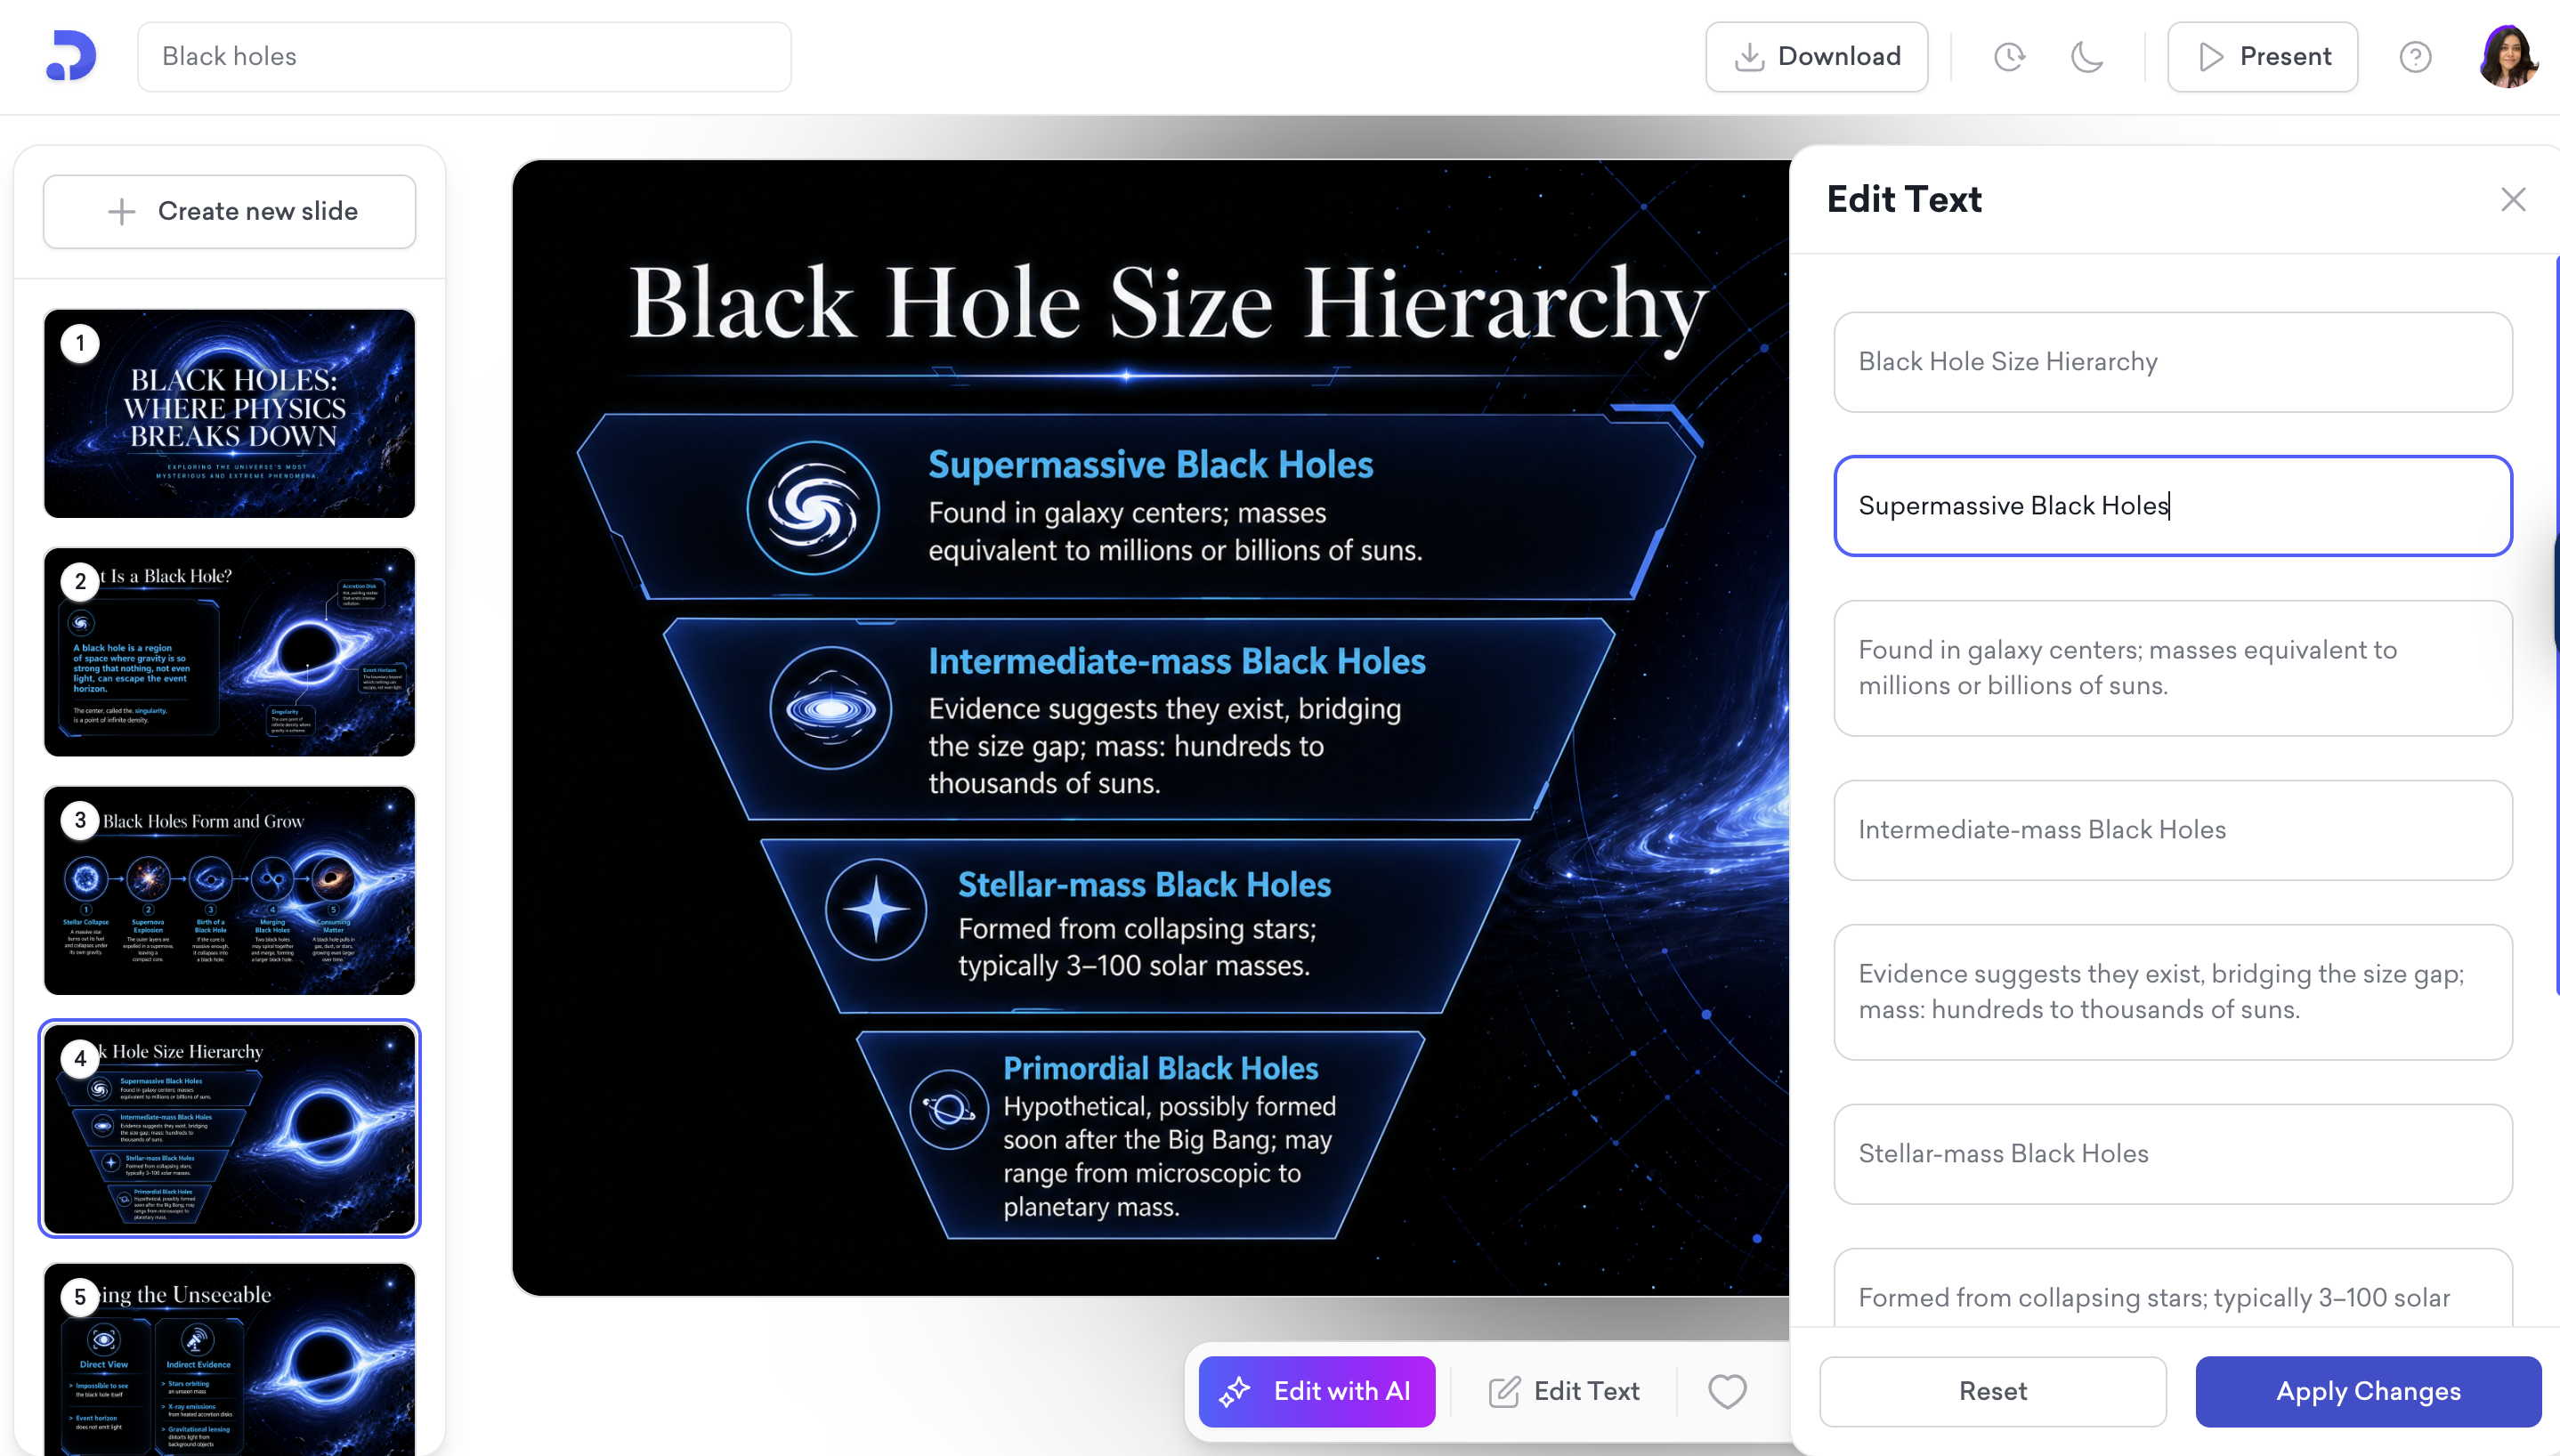The image size is (2560, 1456).
Task: Close the Edit Text panel
Action: click(2513, 200)
